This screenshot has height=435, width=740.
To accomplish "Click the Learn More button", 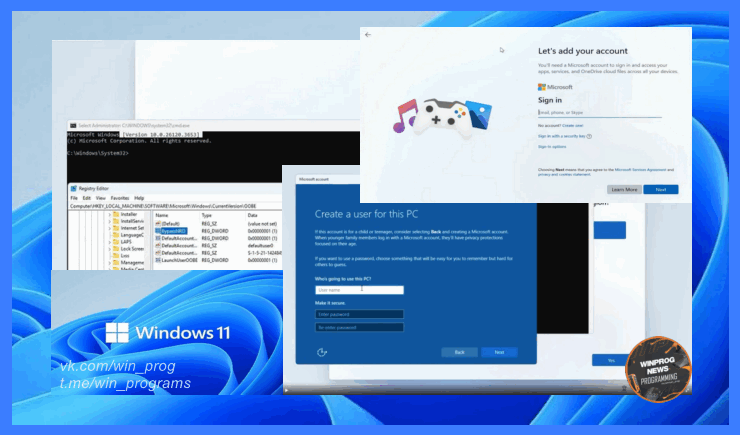I will pyautogui.click(x=624, y=189).
